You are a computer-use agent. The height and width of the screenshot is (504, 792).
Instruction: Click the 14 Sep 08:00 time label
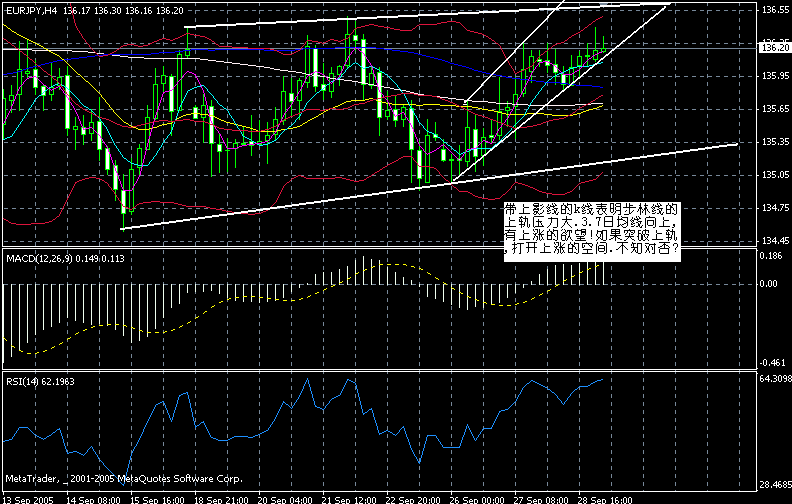(x=93, y=500)
